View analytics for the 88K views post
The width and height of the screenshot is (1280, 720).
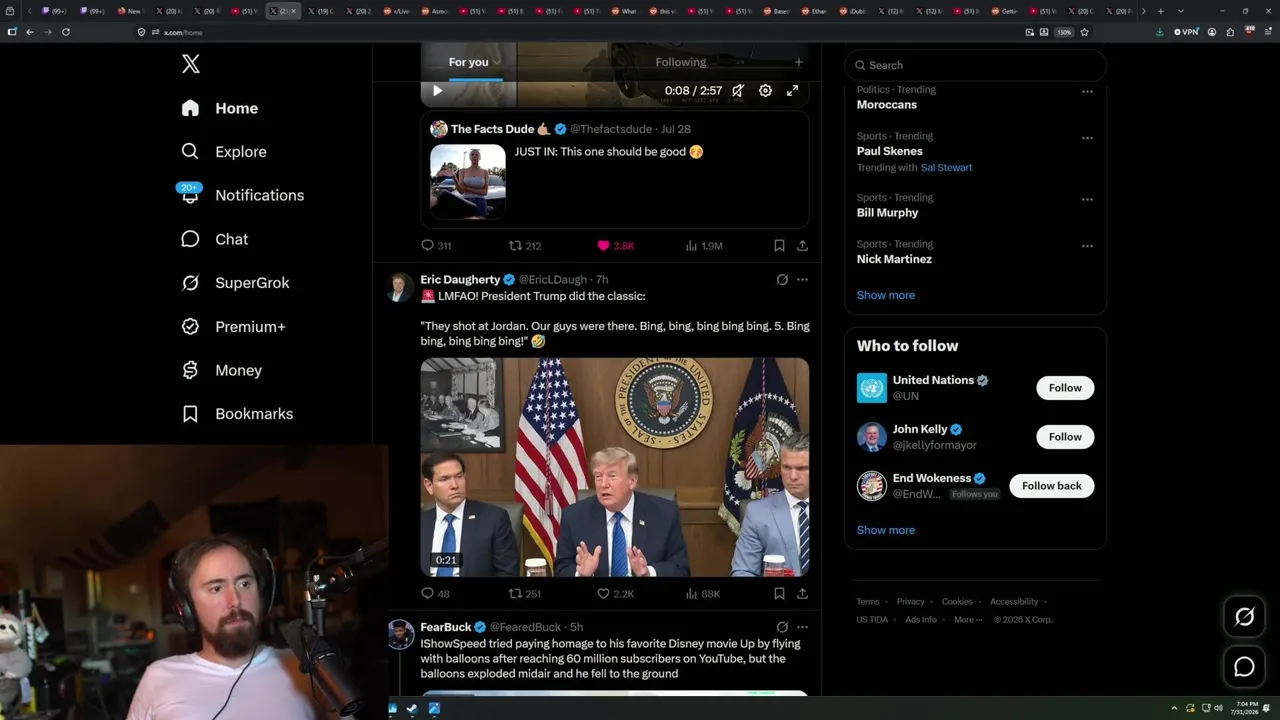click(x=703, y=593)
